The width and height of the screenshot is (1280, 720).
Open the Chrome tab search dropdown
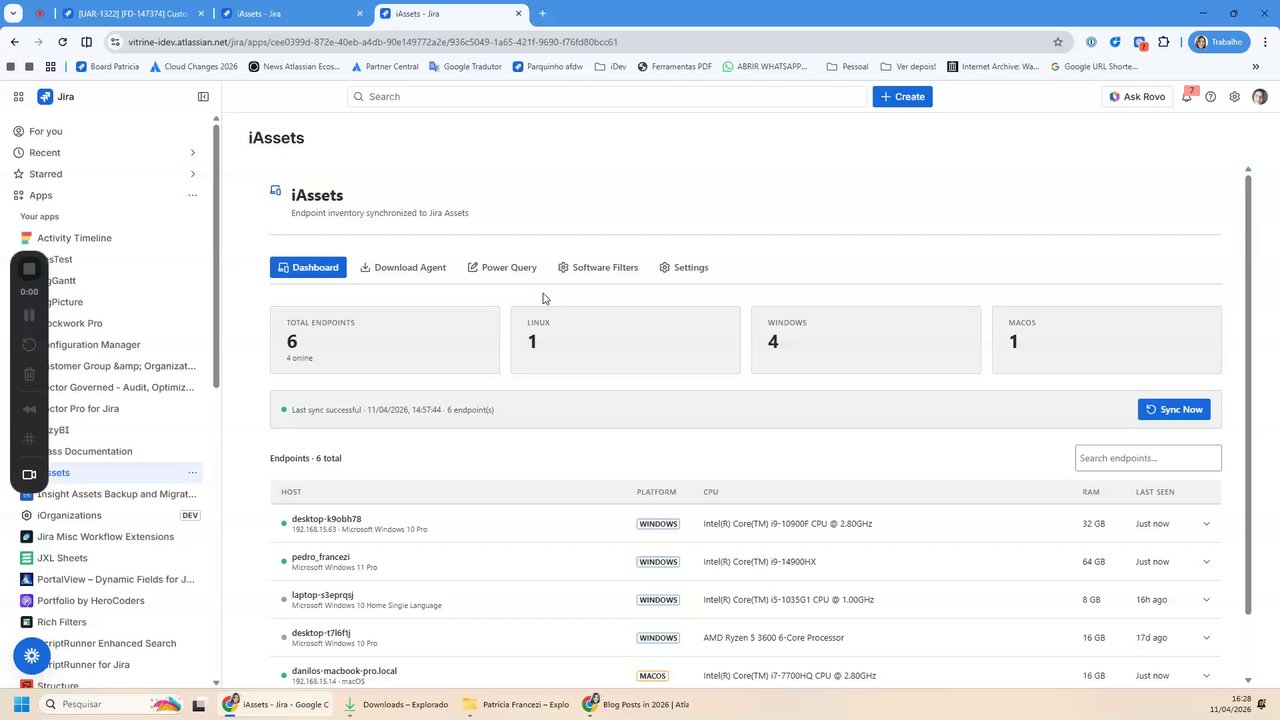14,14
